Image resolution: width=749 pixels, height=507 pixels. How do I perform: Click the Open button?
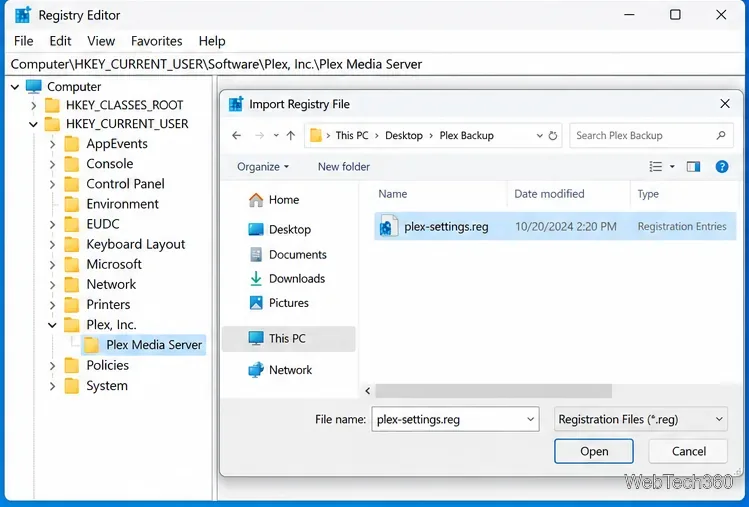click(594, 452)
